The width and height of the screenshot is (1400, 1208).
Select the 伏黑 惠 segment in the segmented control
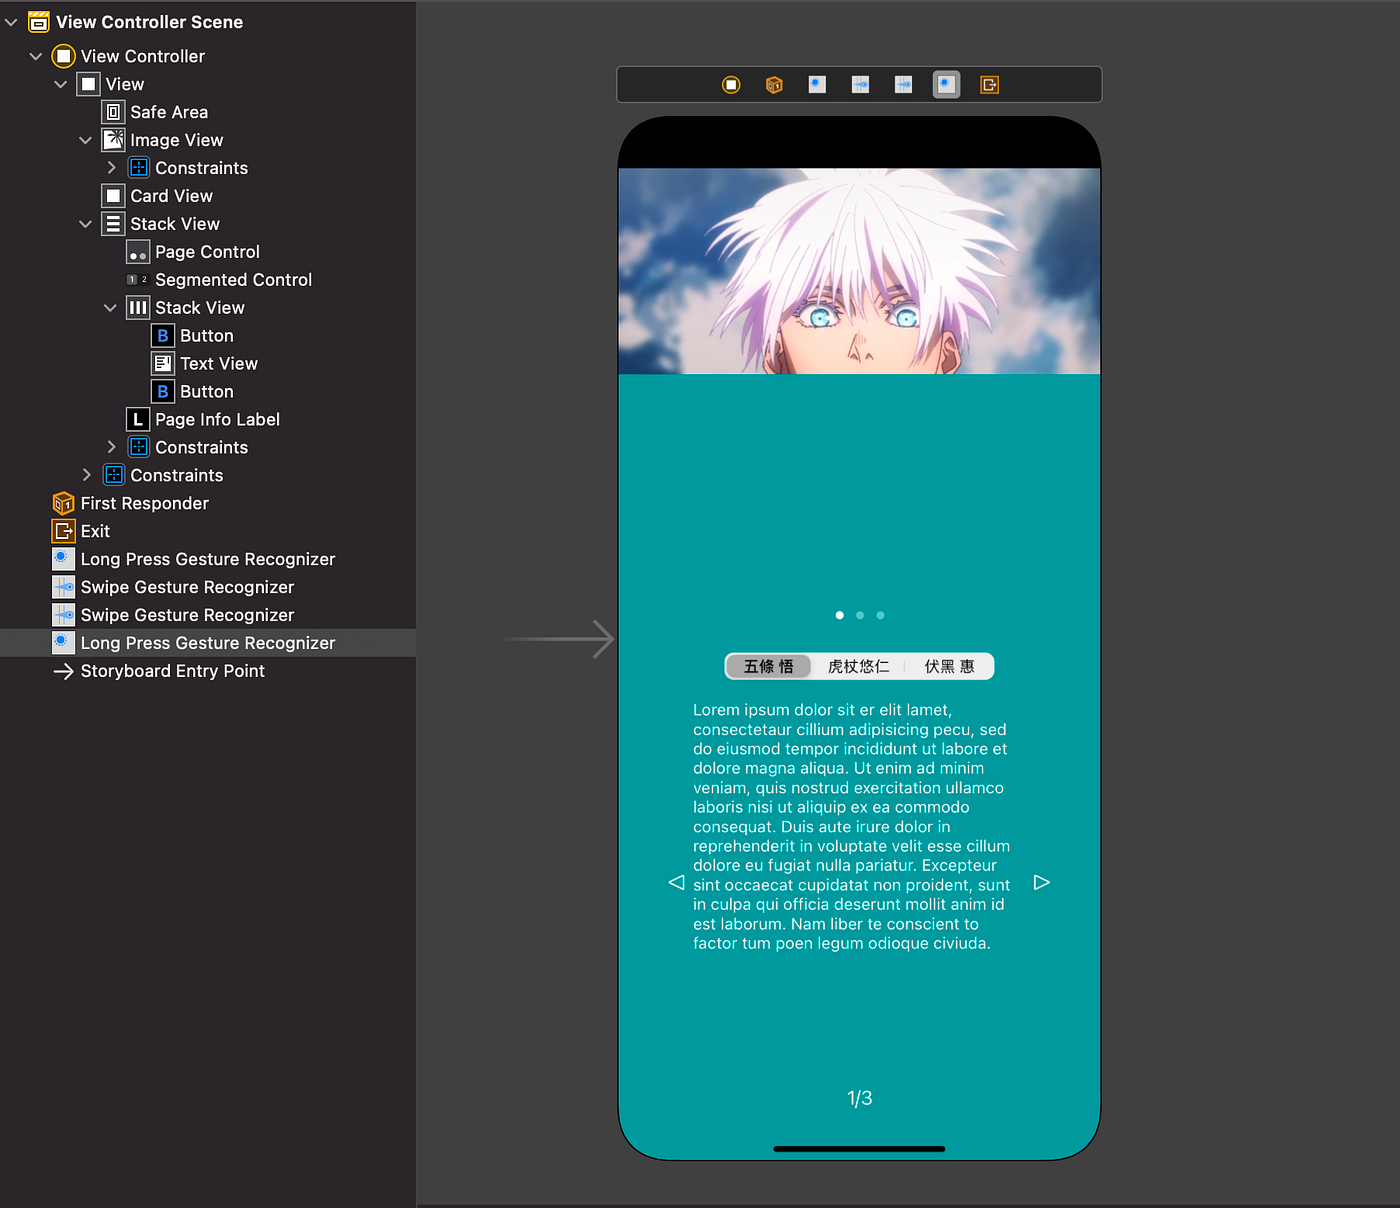tap(948, 666)
